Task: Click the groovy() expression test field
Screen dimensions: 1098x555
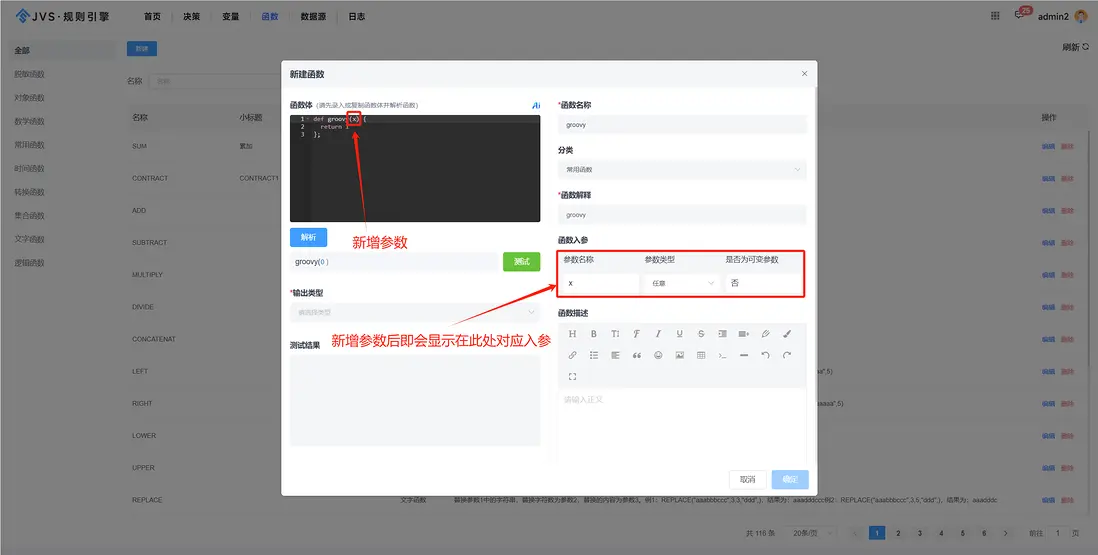Action: [394, 262]
